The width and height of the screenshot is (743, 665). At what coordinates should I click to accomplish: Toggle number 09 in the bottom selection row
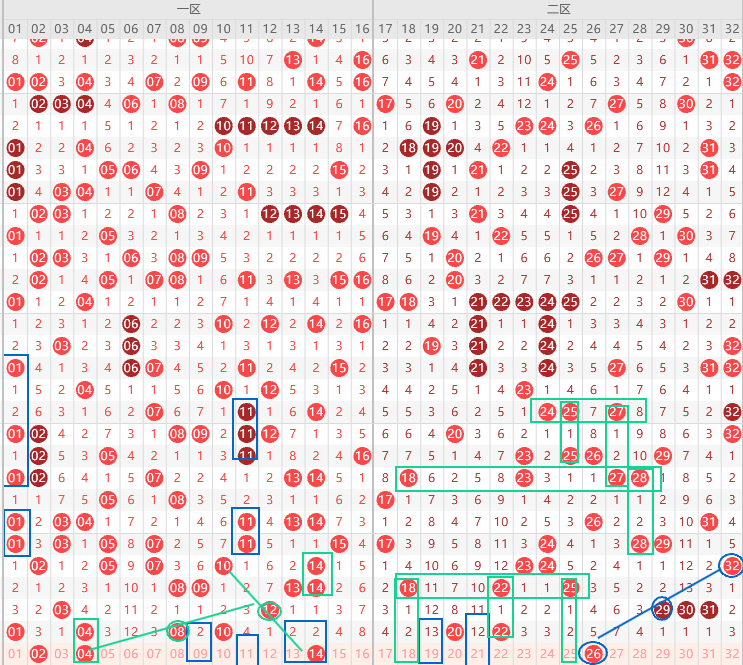coord(200,654)
